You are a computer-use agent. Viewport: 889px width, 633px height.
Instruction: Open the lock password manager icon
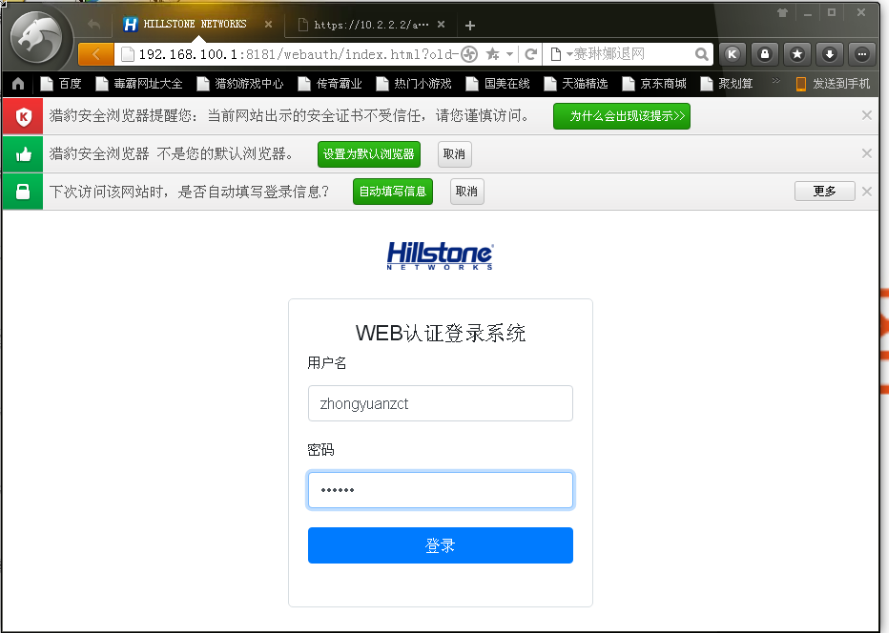coord(765,54)
